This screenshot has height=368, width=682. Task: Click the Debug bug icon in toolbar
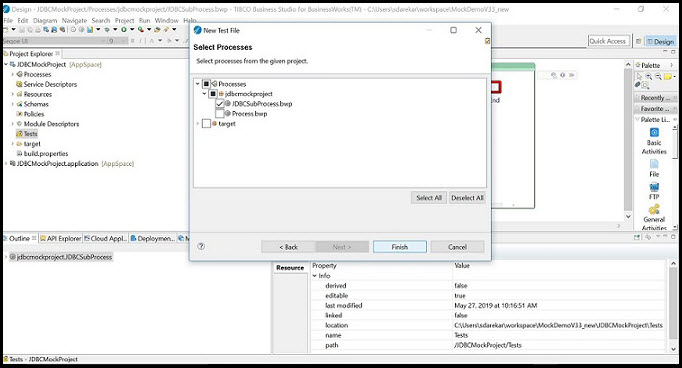tap(107, 30)
